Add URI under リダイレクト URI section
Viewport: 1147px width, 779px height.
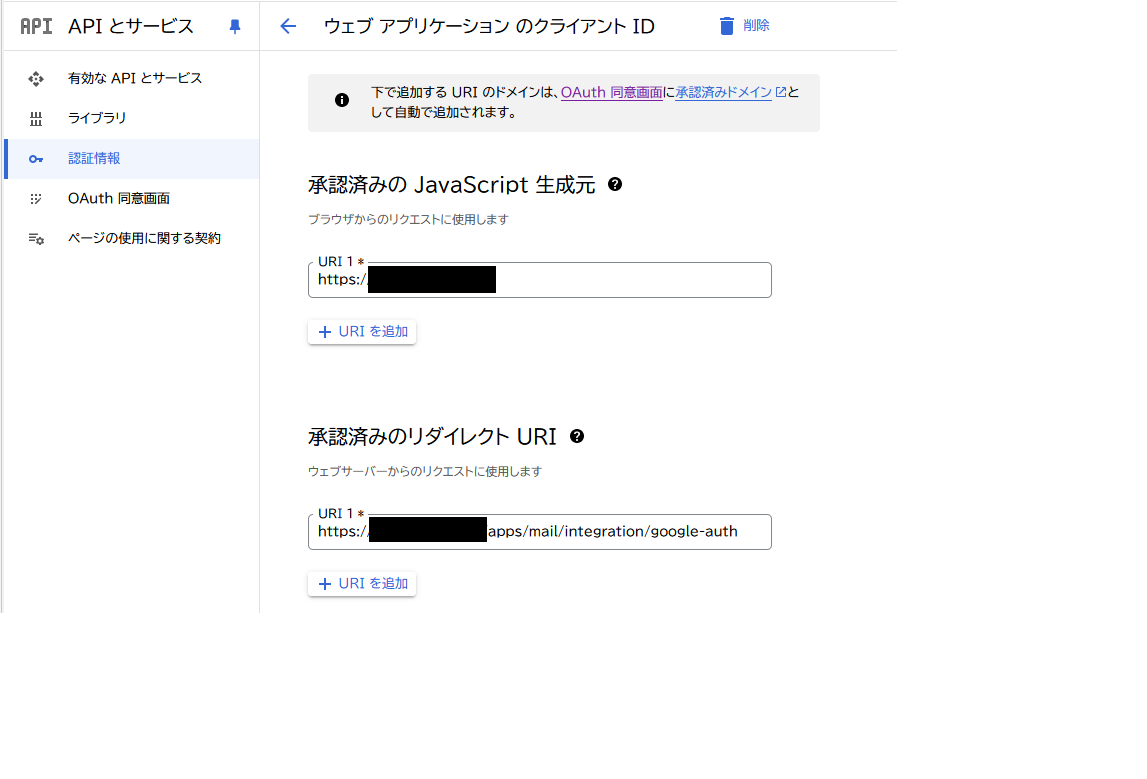pos(362,583)
